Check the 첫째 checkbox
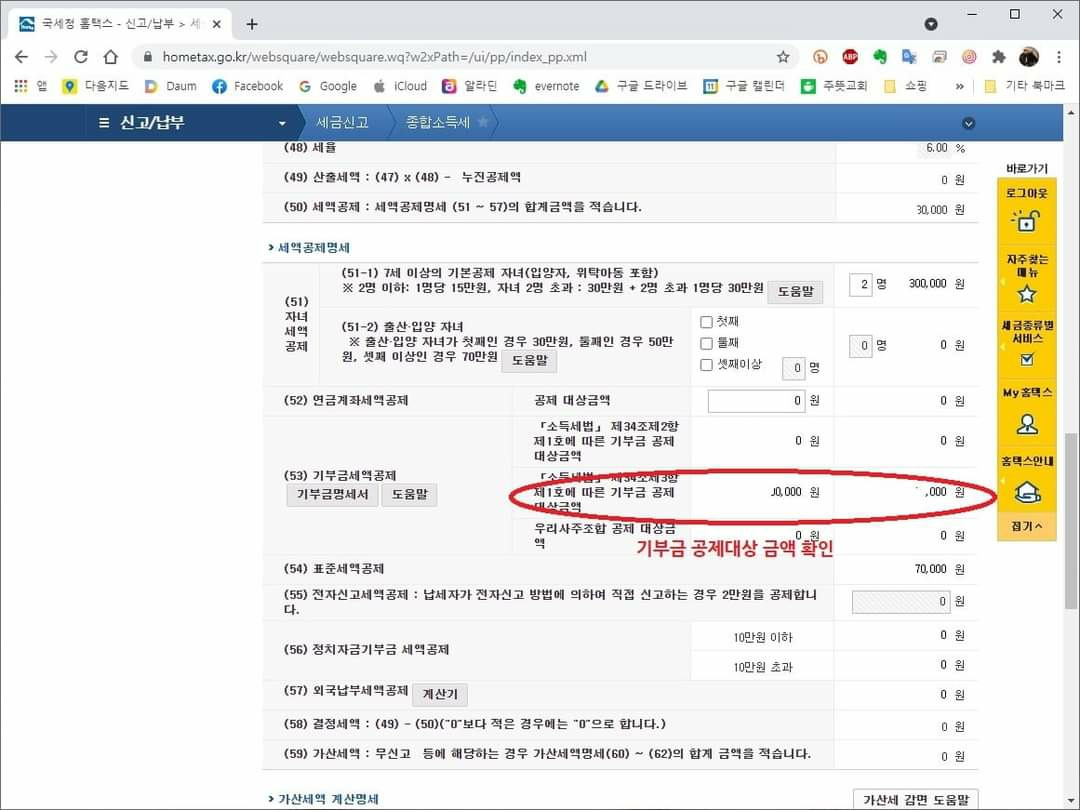Image resolution: width=1080 pixels, height=810 pixels. pyautogui.click(x=707, y=322)
